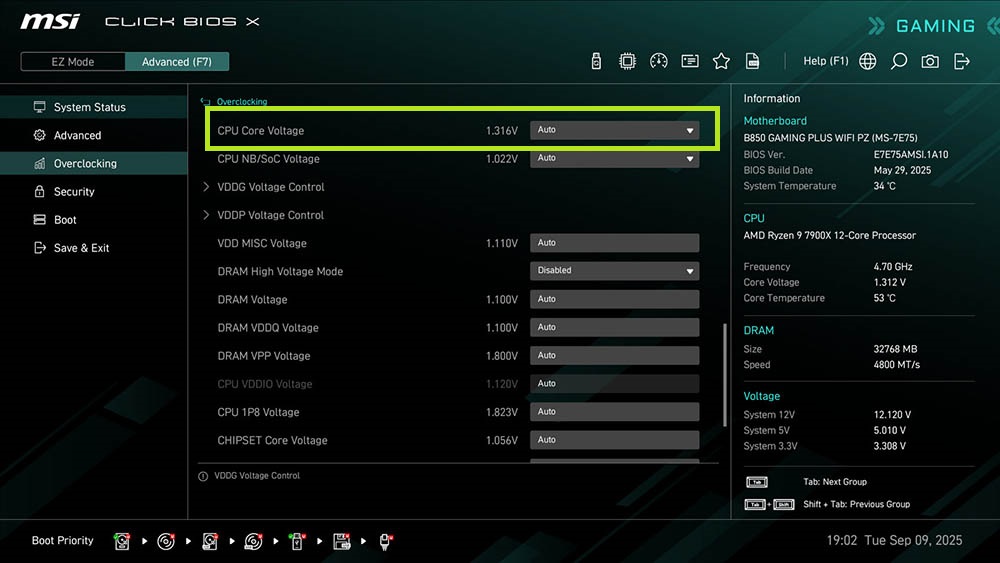Click the AMD Ryzen 9 7900X processor name
1000x563 pixels.
coord(829,235)
